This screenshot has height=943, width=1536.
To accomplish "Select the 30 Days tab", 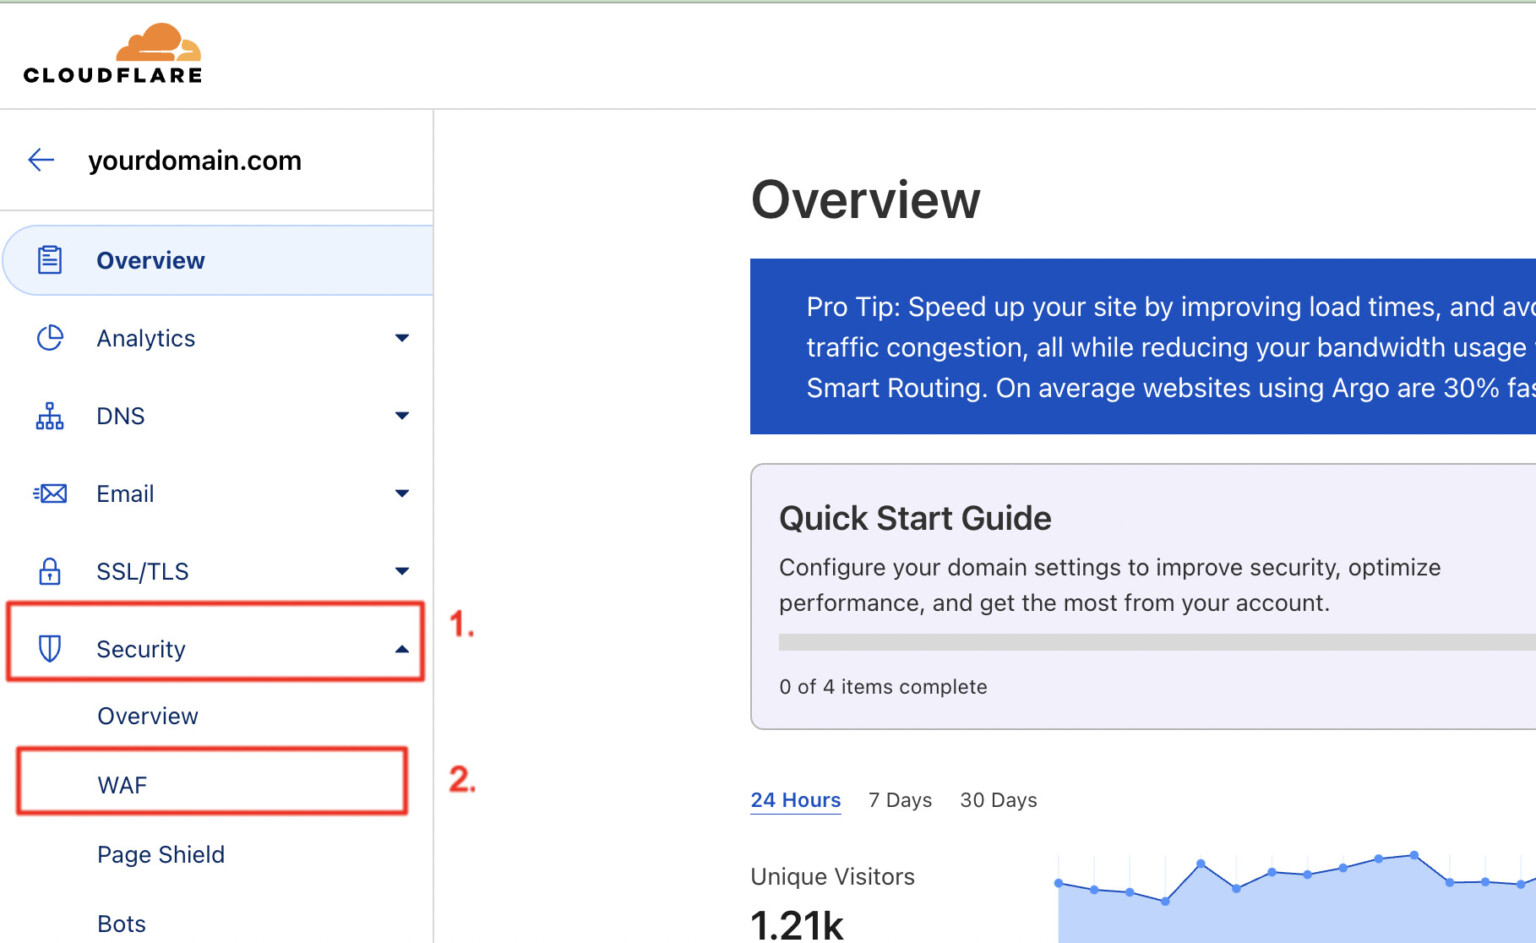I will 998,800.
